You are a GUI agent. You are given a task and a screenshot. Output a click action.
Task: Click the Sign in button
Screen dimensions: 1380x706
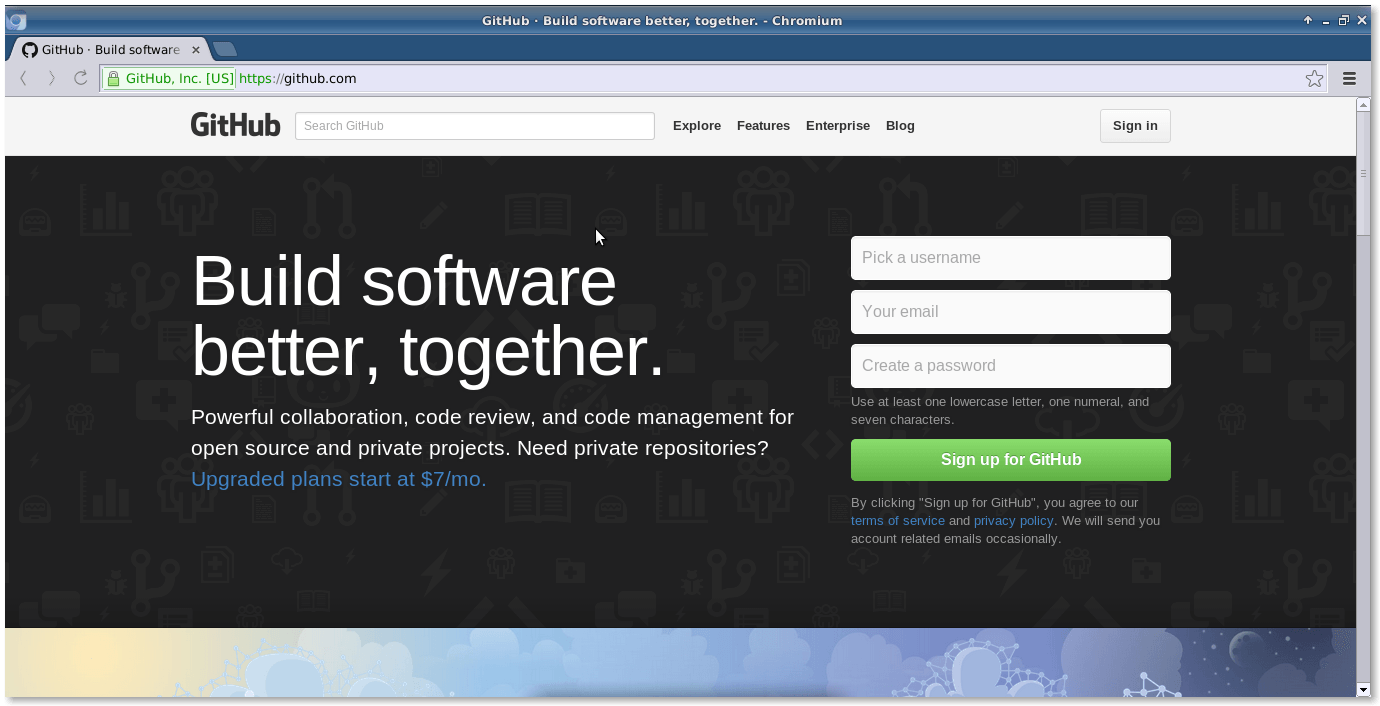click(1134, 125)
